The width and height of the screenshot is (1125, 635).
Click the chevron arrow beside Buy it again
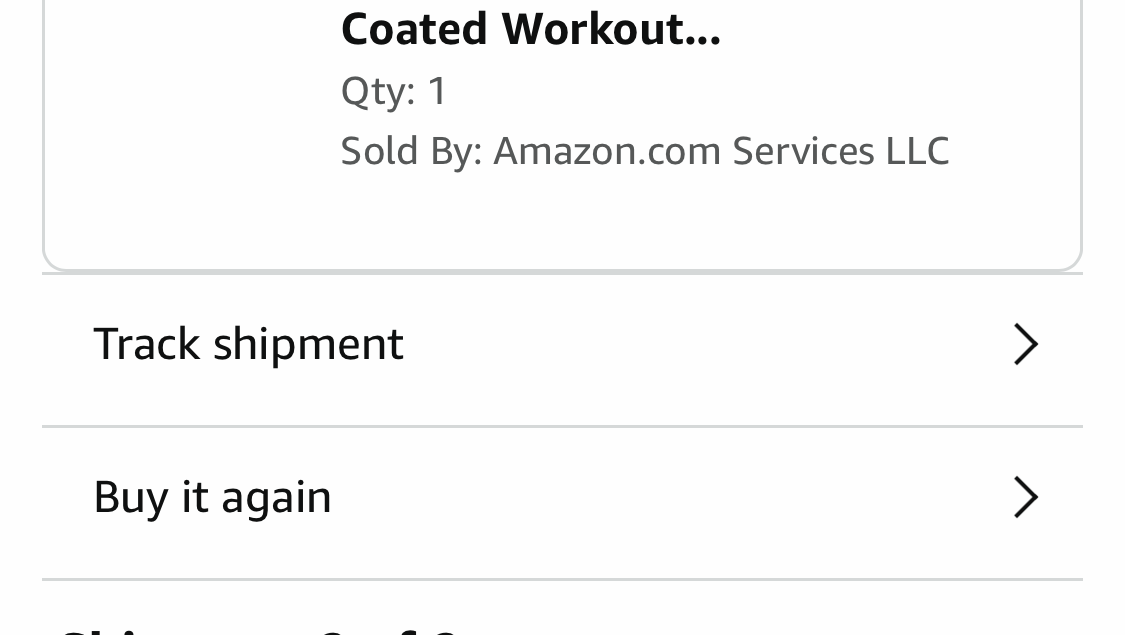[x=1025, y=497]
